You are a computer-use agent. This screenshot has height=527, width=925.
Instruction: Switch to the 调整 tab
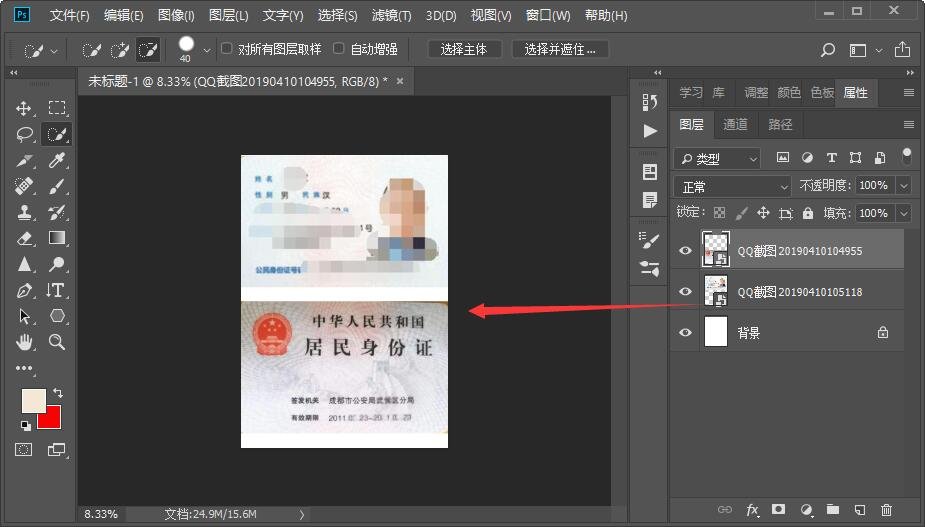coord(756,93)
